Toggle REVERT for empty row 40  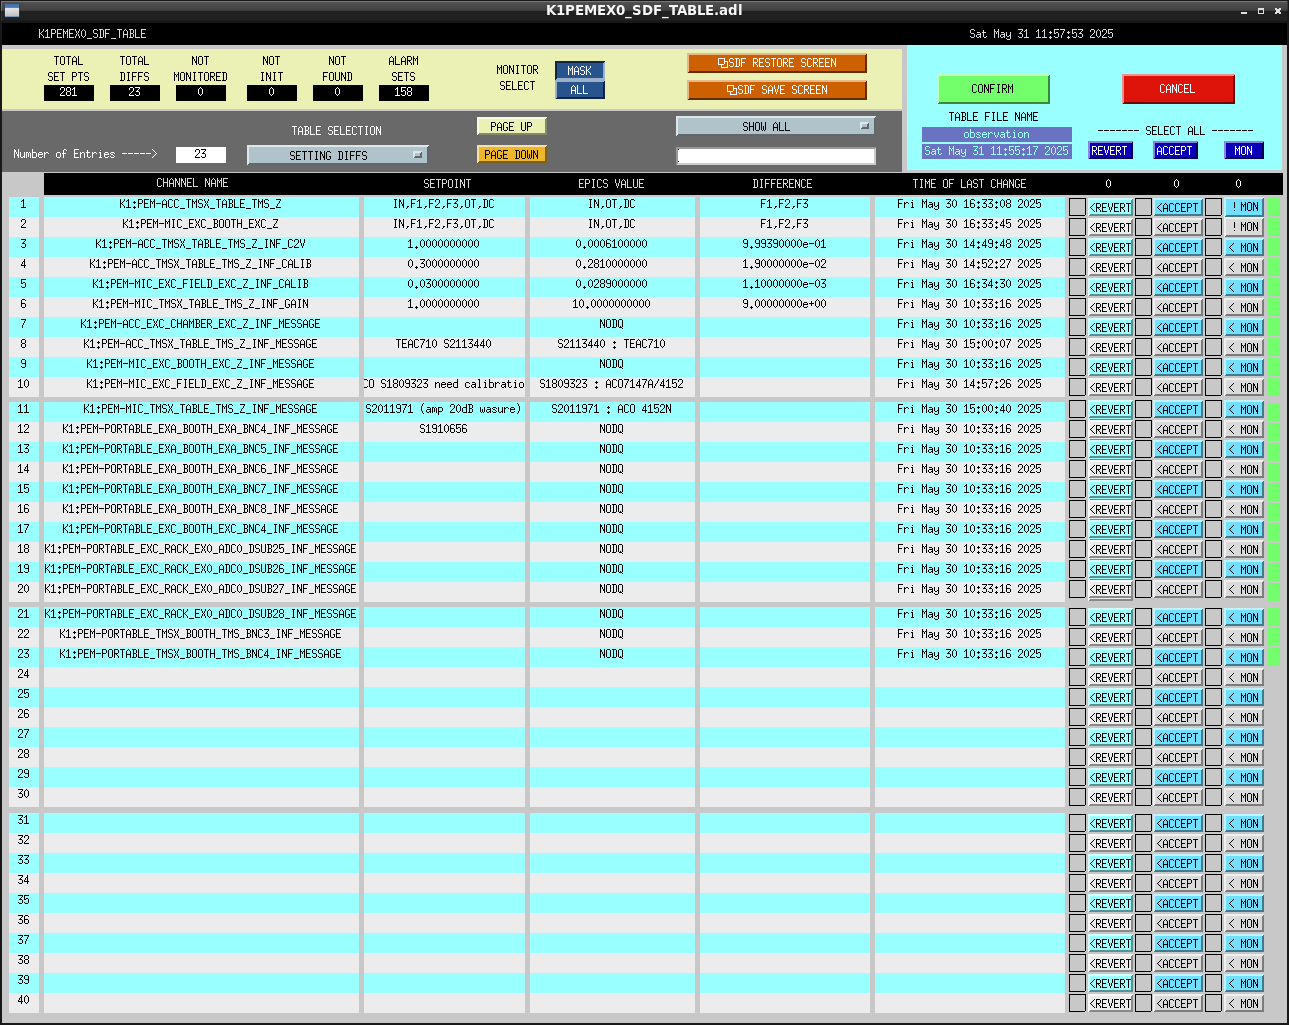(x=1110, y=1003)
